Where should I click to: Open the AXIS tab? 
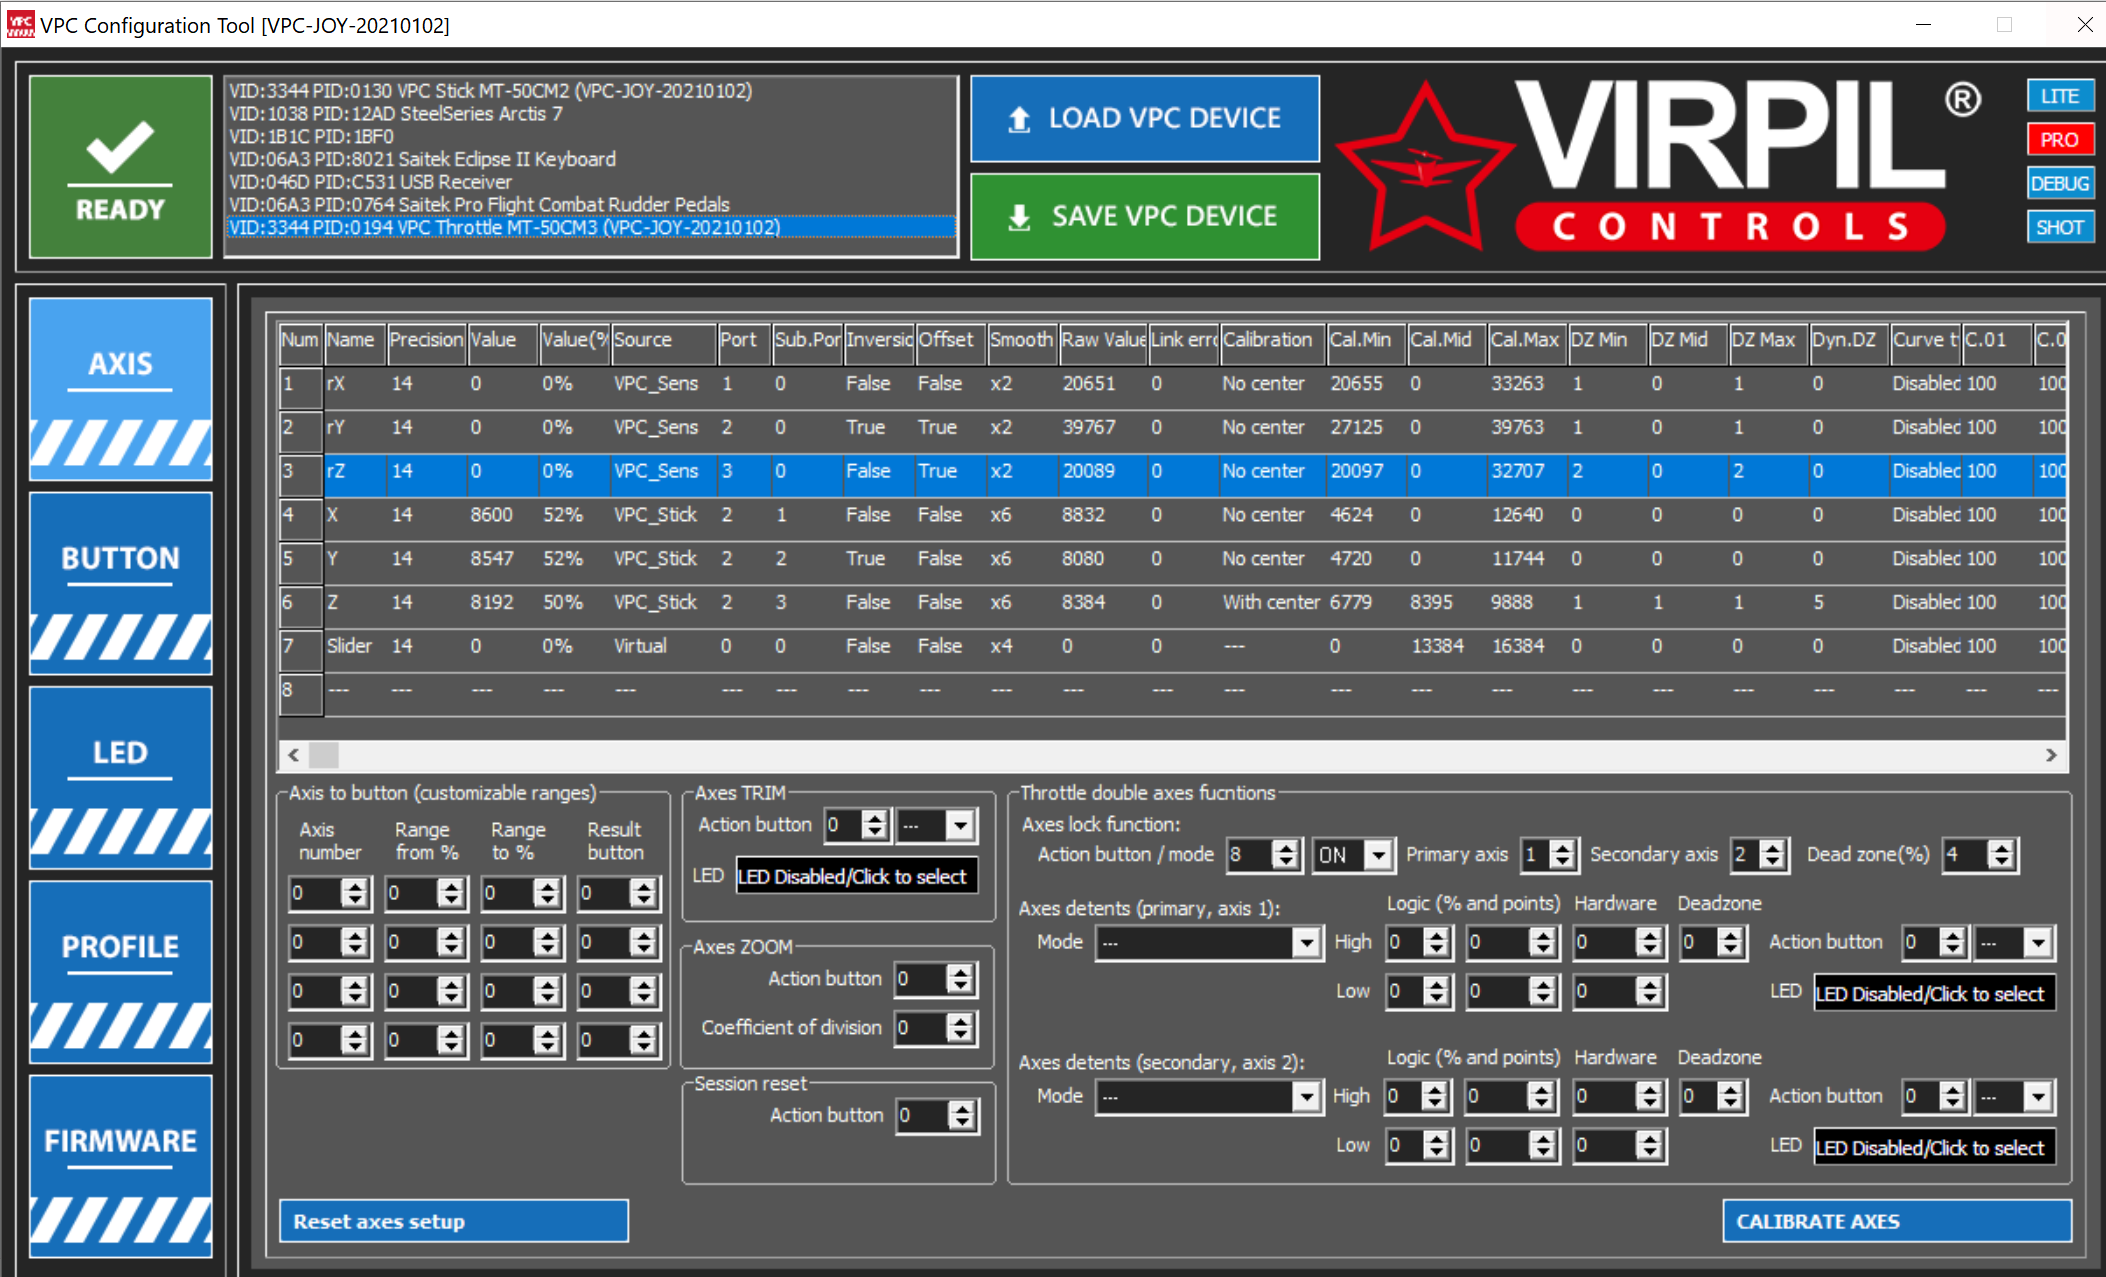[120, 389]
